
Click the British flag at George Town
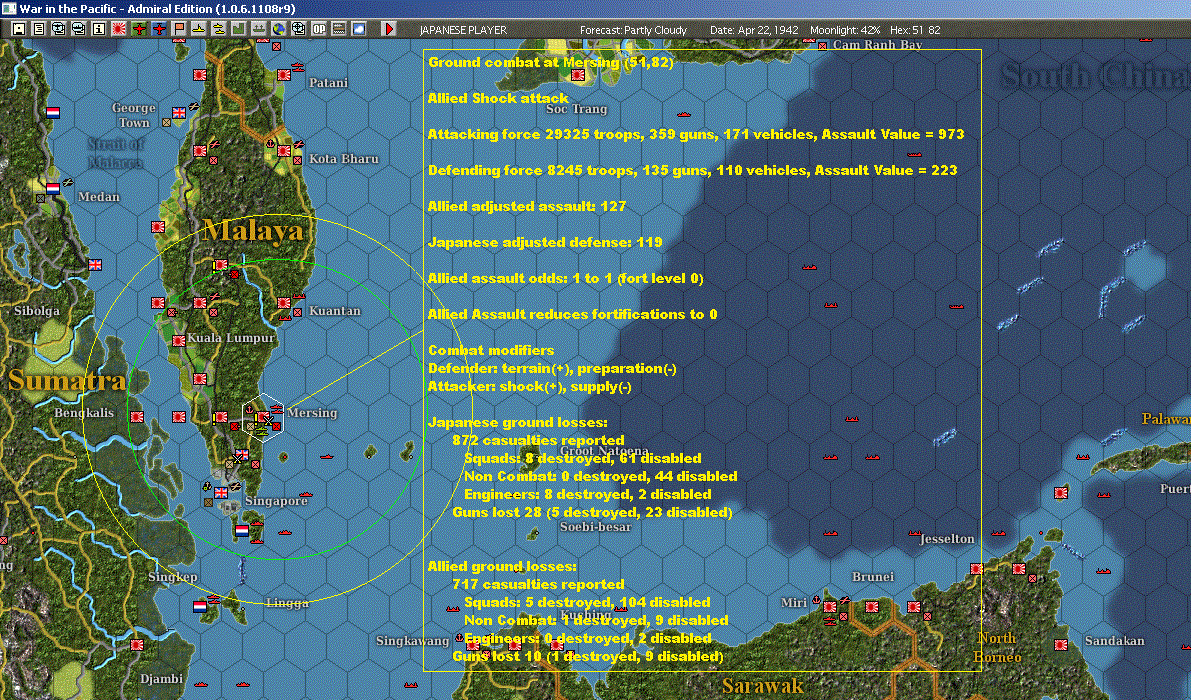pos(178,112)
